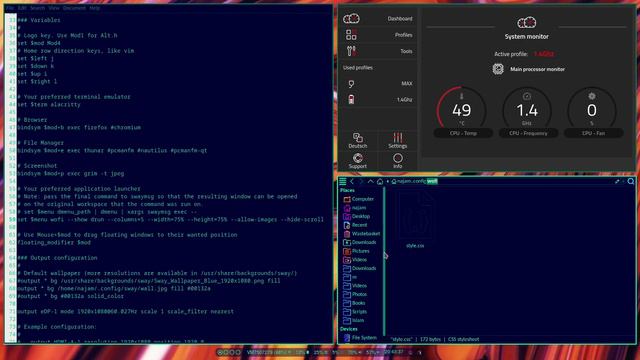The image size is (640, 360).
Task: Click the CPU - Temp gauge showing 49
Action: [x=462, y=111]
